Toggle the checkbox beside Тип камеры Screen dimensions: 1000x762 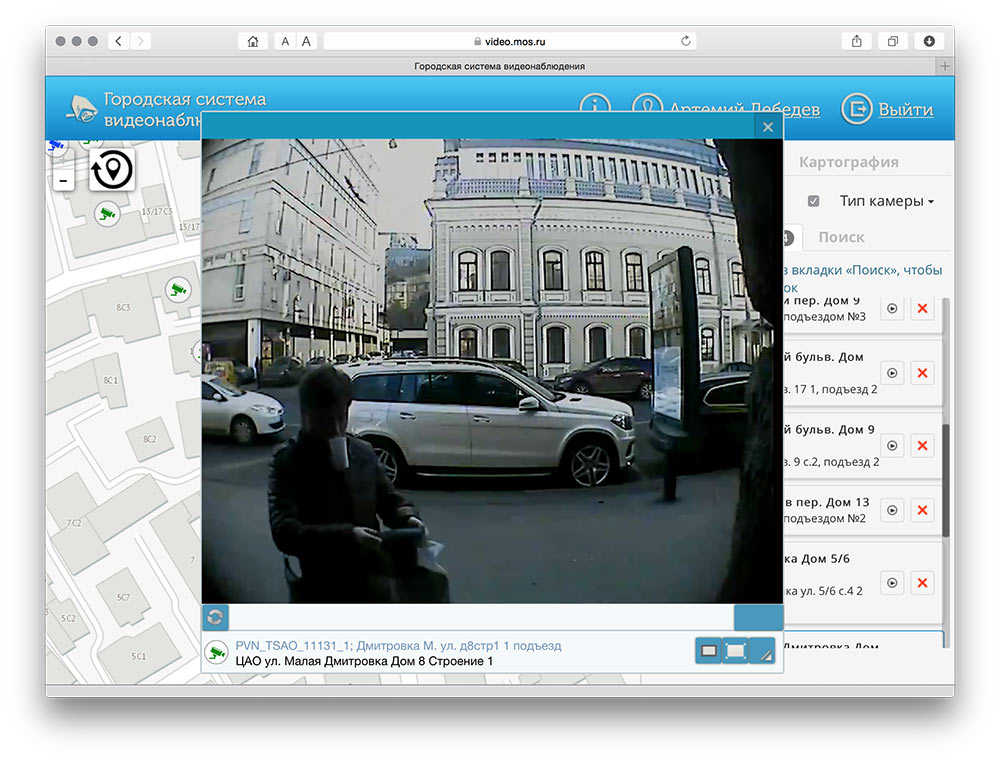pyautogui.click(x=814, y=201)
